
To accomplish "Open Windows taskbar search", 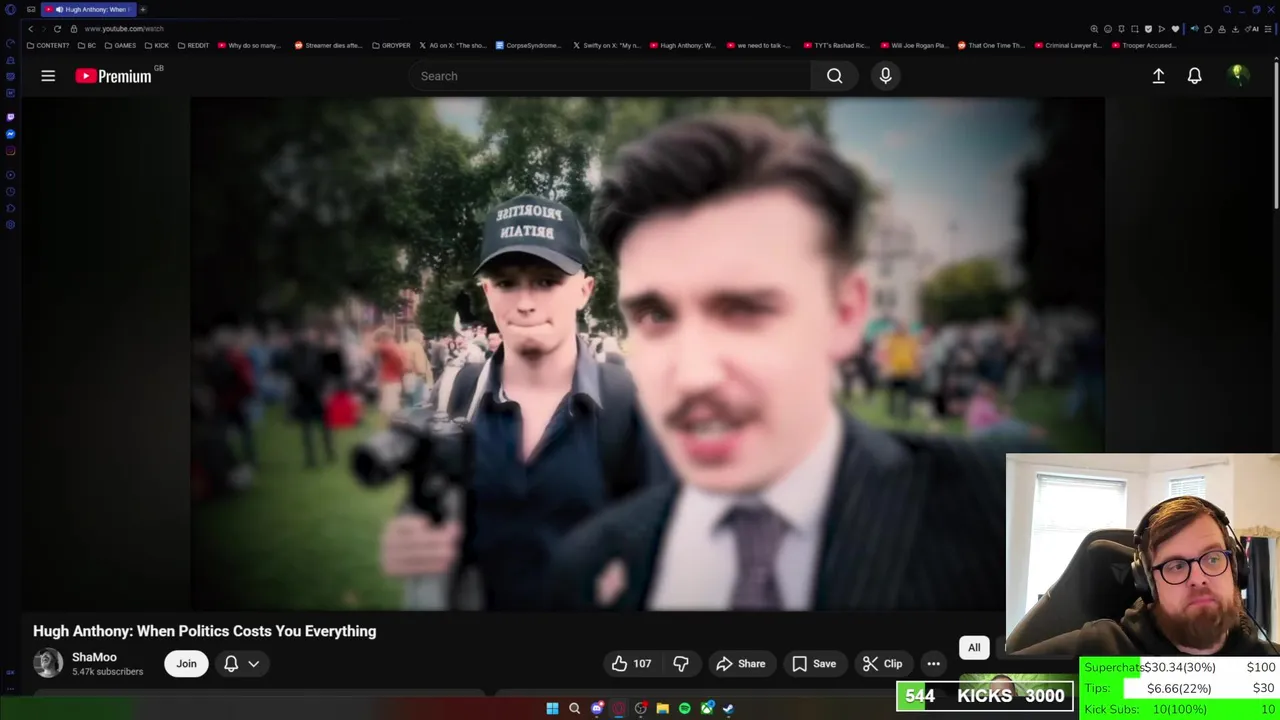I will pos(574,708).
